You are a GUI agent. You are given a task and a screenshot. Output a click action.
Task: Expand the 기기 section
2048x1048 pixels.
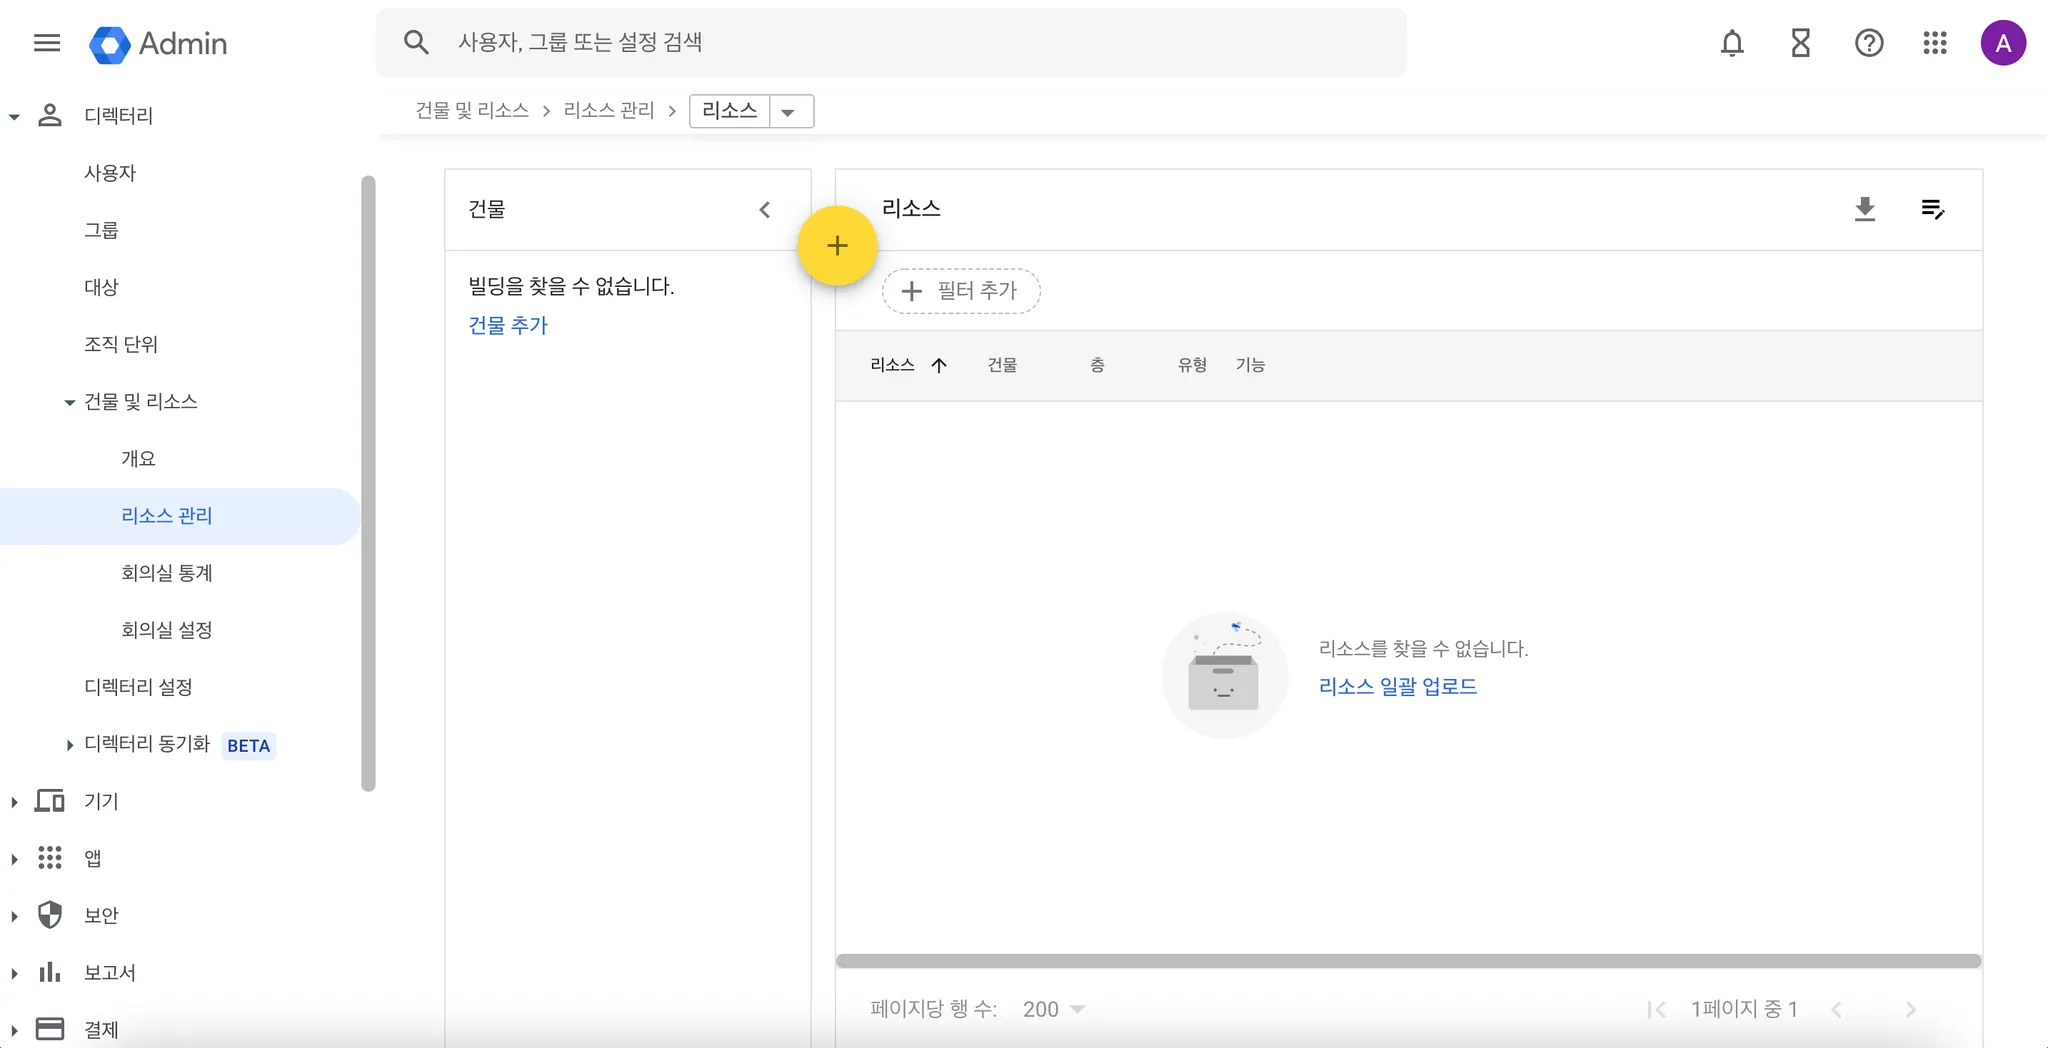pos(14,802)
